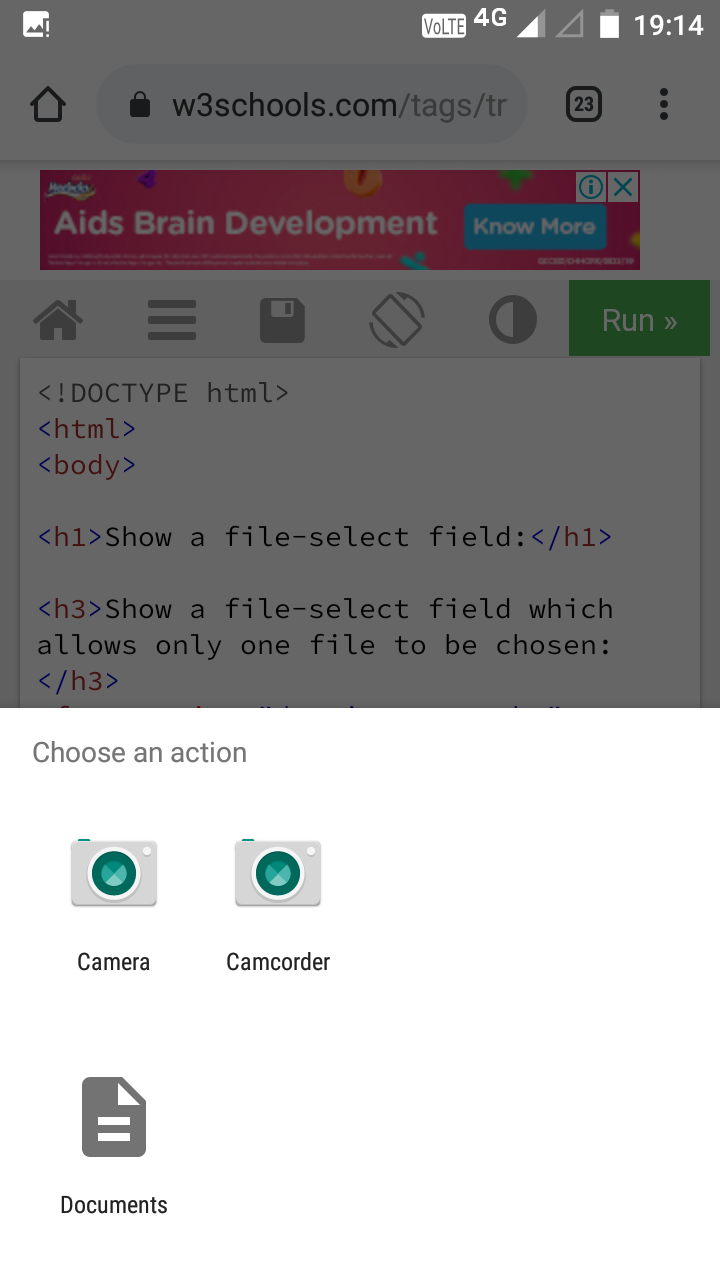The image size is (720, 1280).
Task: Click the Know More ad button
Action: coord(534,227)
